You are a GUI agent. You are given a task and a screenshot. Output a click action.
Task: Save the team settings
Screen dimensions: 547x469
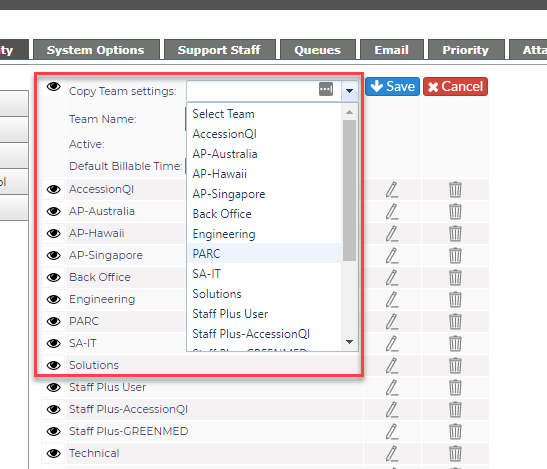point(392,87)
